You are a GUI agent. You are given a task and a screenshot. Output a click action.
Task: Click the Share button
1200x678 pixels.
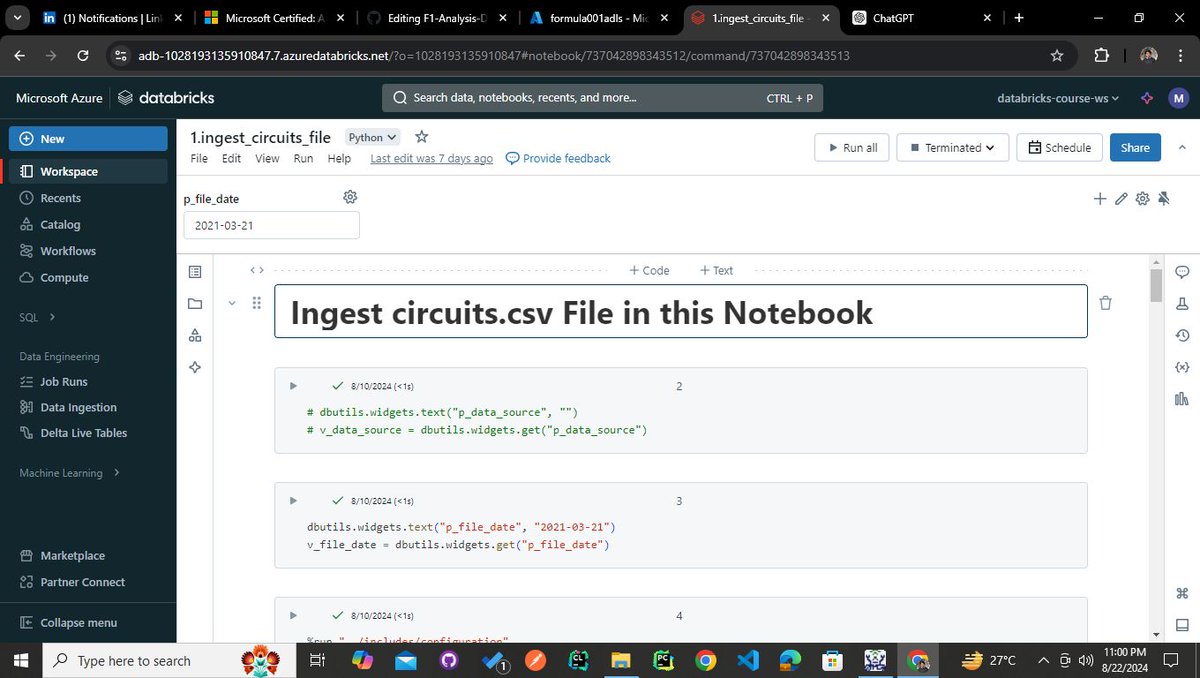click(x=1135, y=148)
